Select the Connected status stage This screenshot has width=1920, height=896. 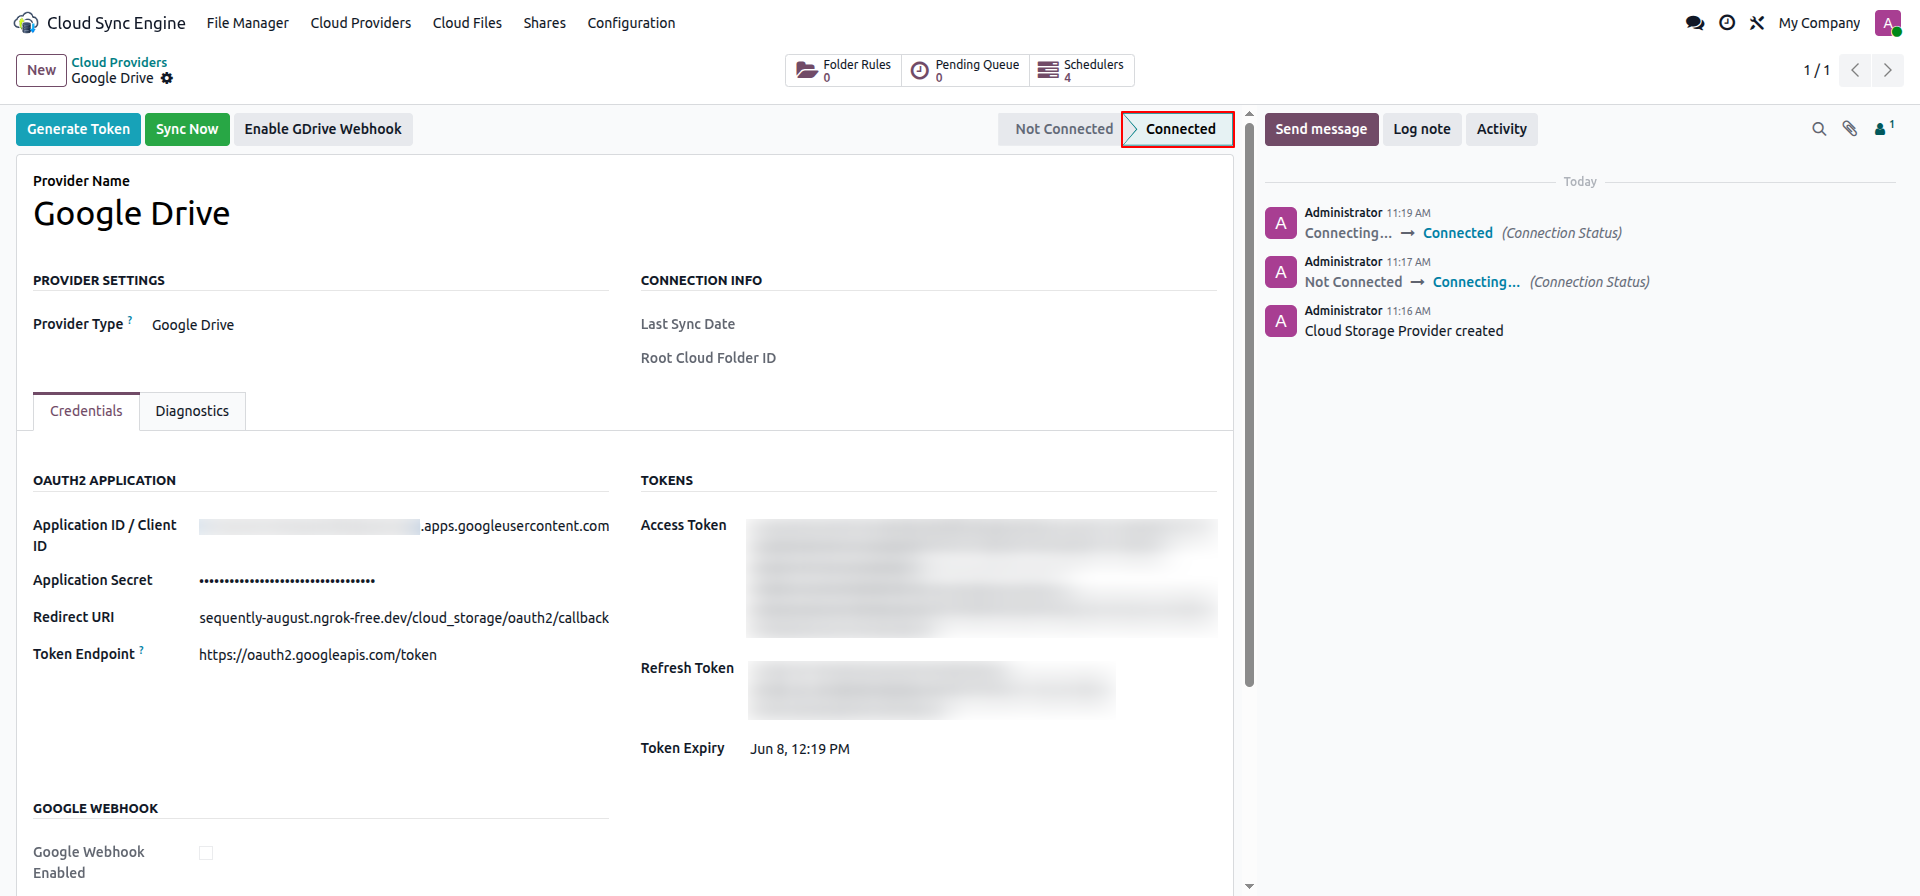pyautogui.click(x=1179, y=129)
